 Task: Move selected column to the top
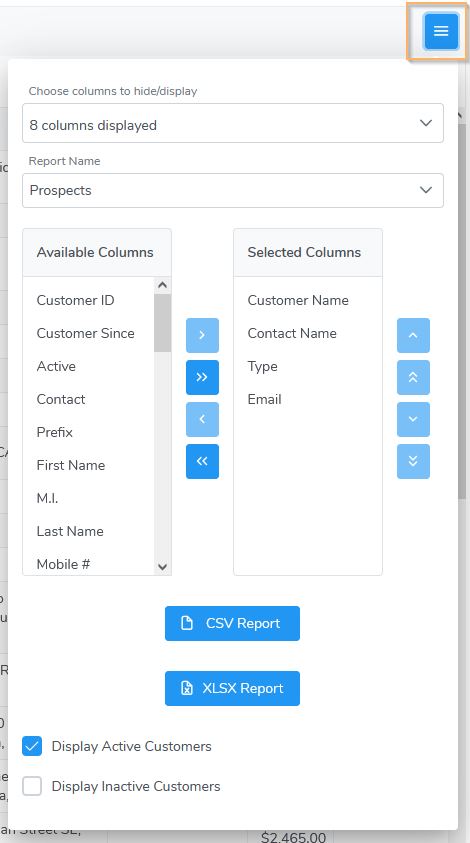click(x=413, y=377)
